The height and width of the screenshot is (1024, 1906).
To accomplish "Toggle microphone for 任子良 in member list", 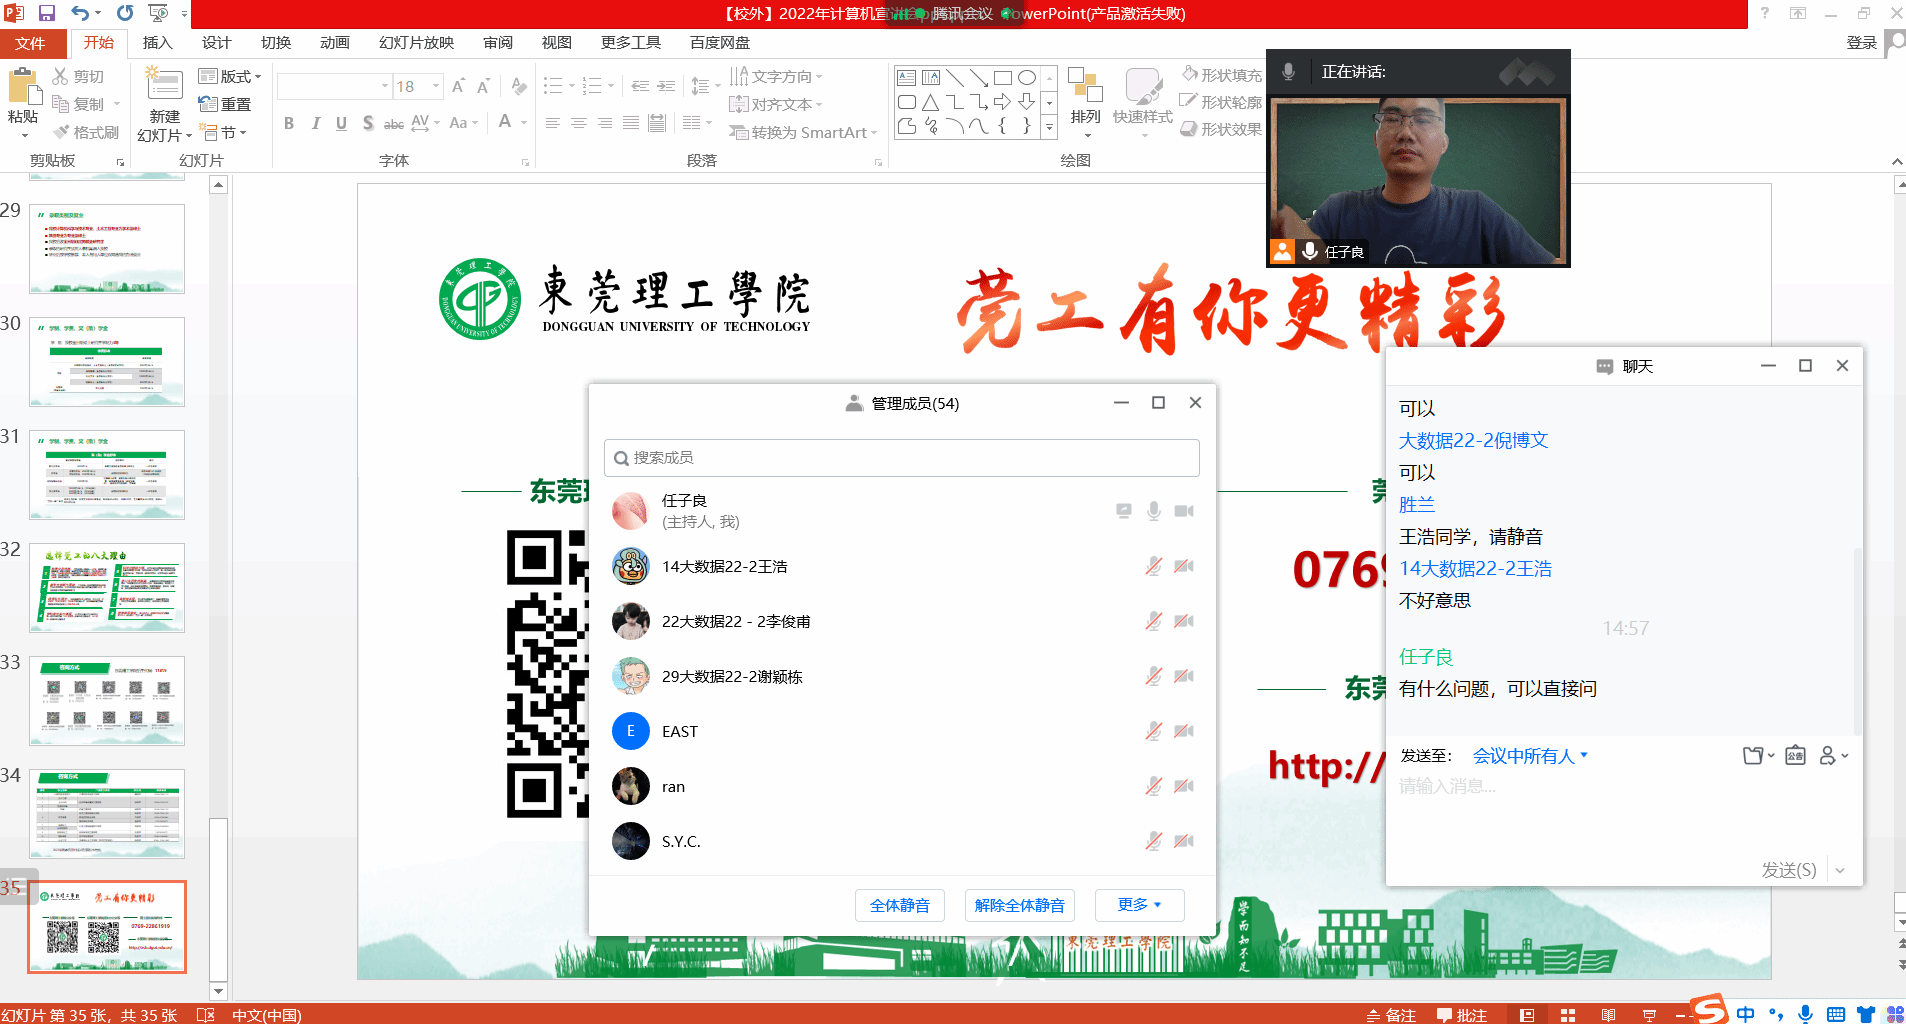I will tap(1153, 511).
